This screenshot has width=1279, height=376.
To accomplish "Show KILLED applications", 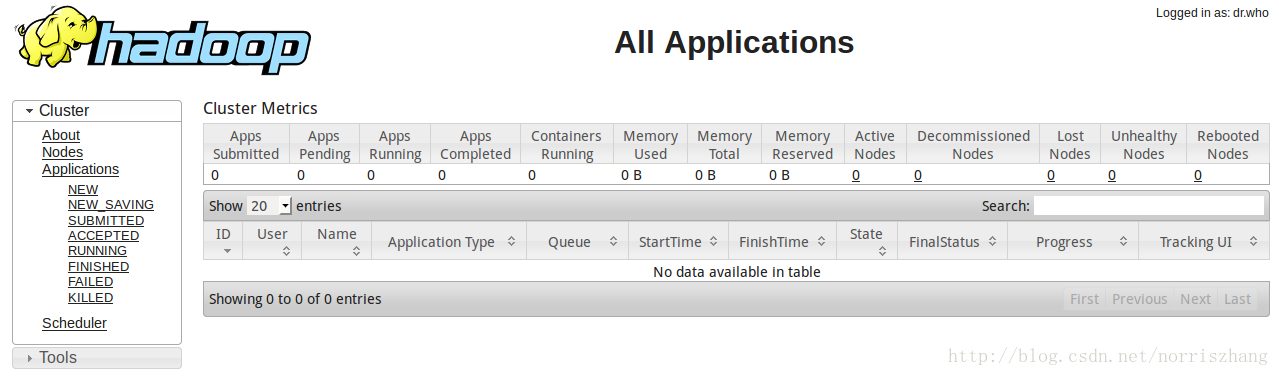I will click(90, 298).
